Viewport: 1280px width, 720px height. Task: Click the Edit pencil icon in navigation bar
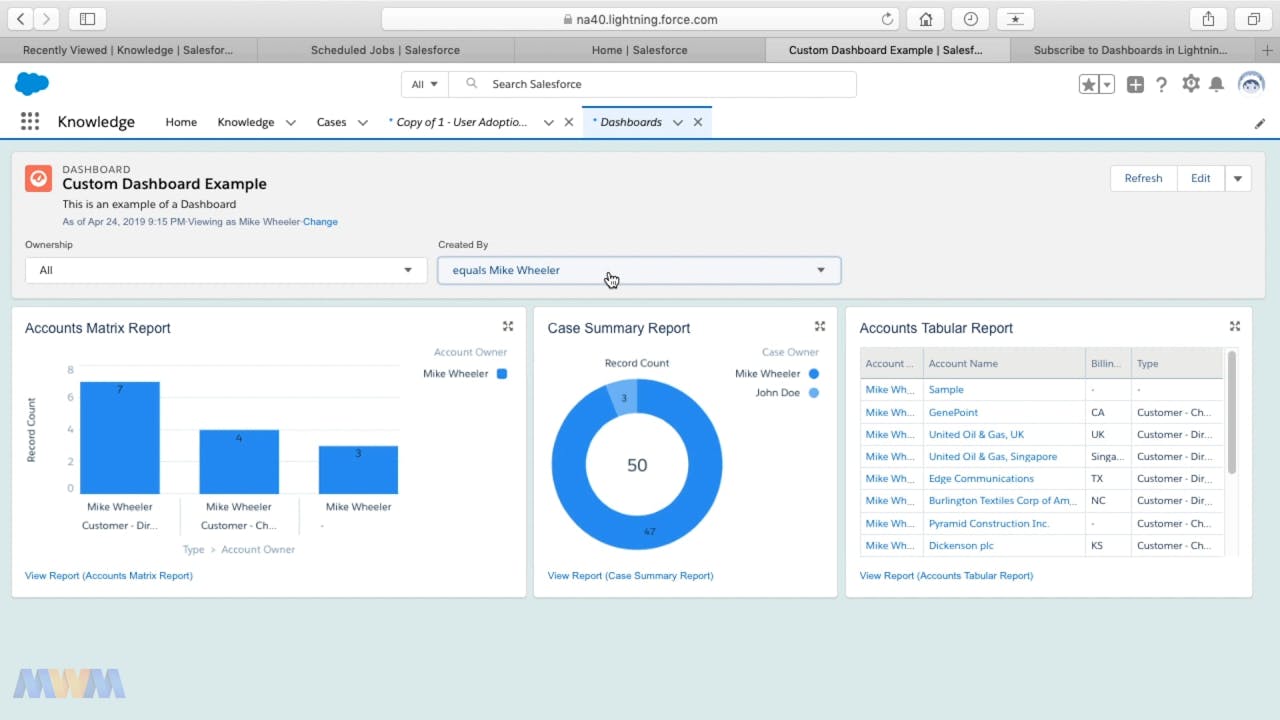point(1260,122)
